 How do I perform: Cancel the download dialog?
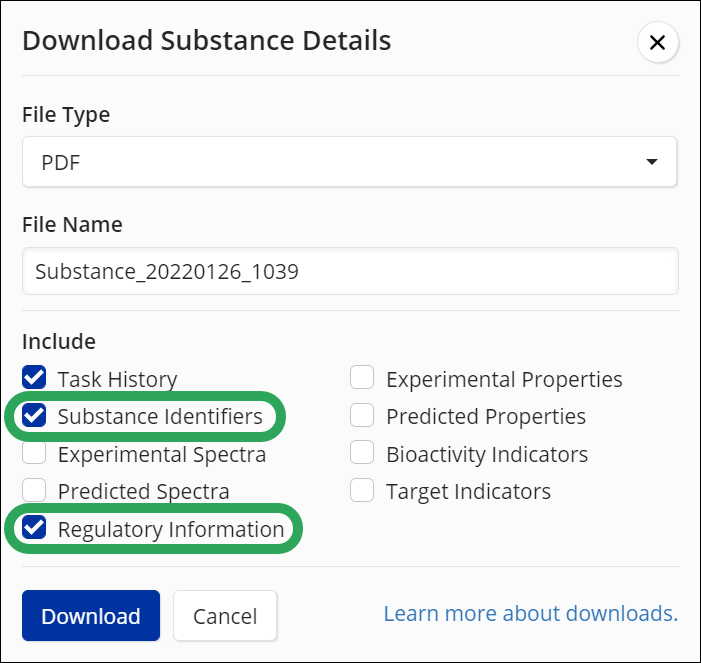[x=225, y=616]
